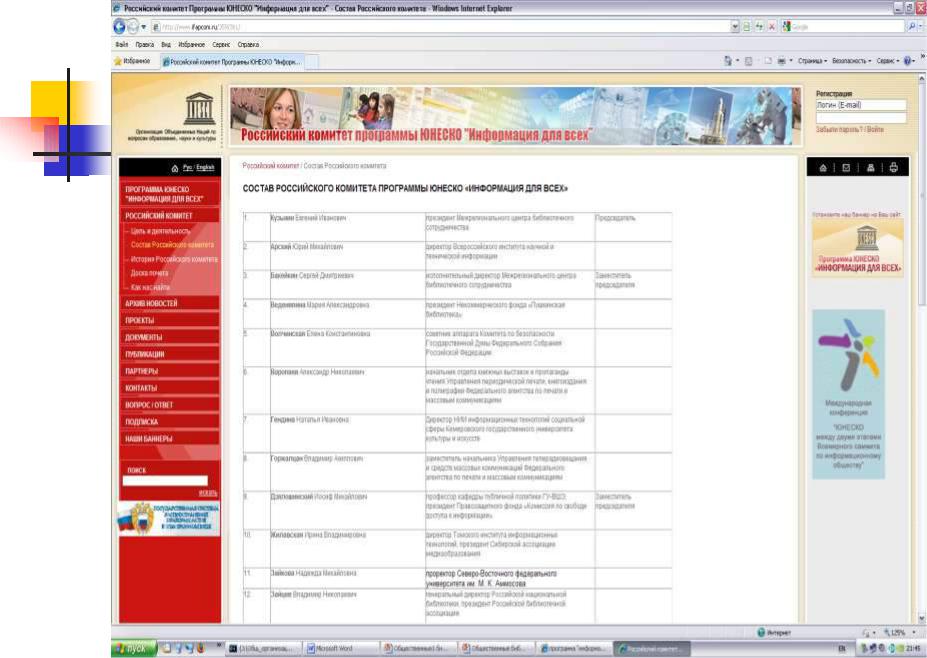The width and height of the screenshot is (927, 658).
Task: Open the ПУБЛИКАЦИИ section
Action: 170,354
